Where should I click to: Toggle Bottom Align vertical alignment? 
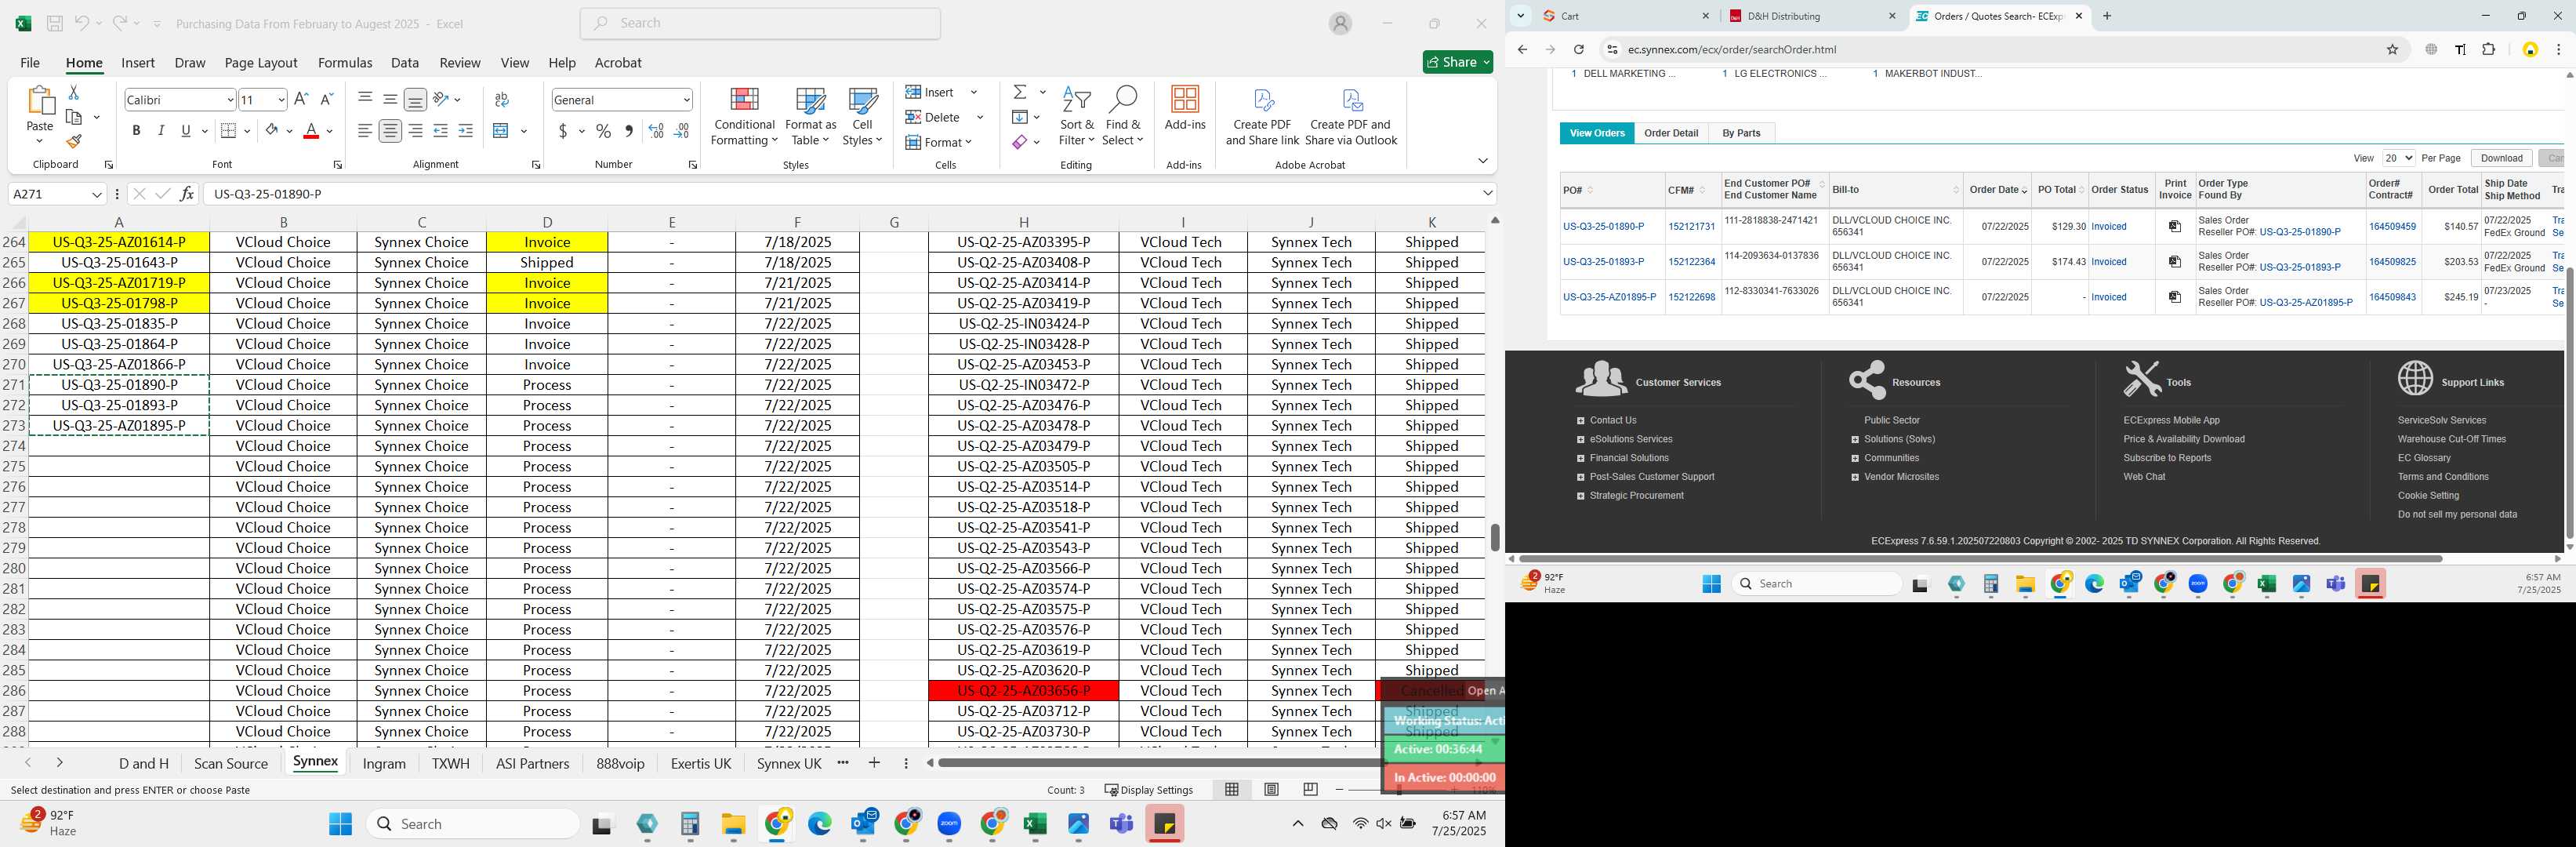point(415,99)
